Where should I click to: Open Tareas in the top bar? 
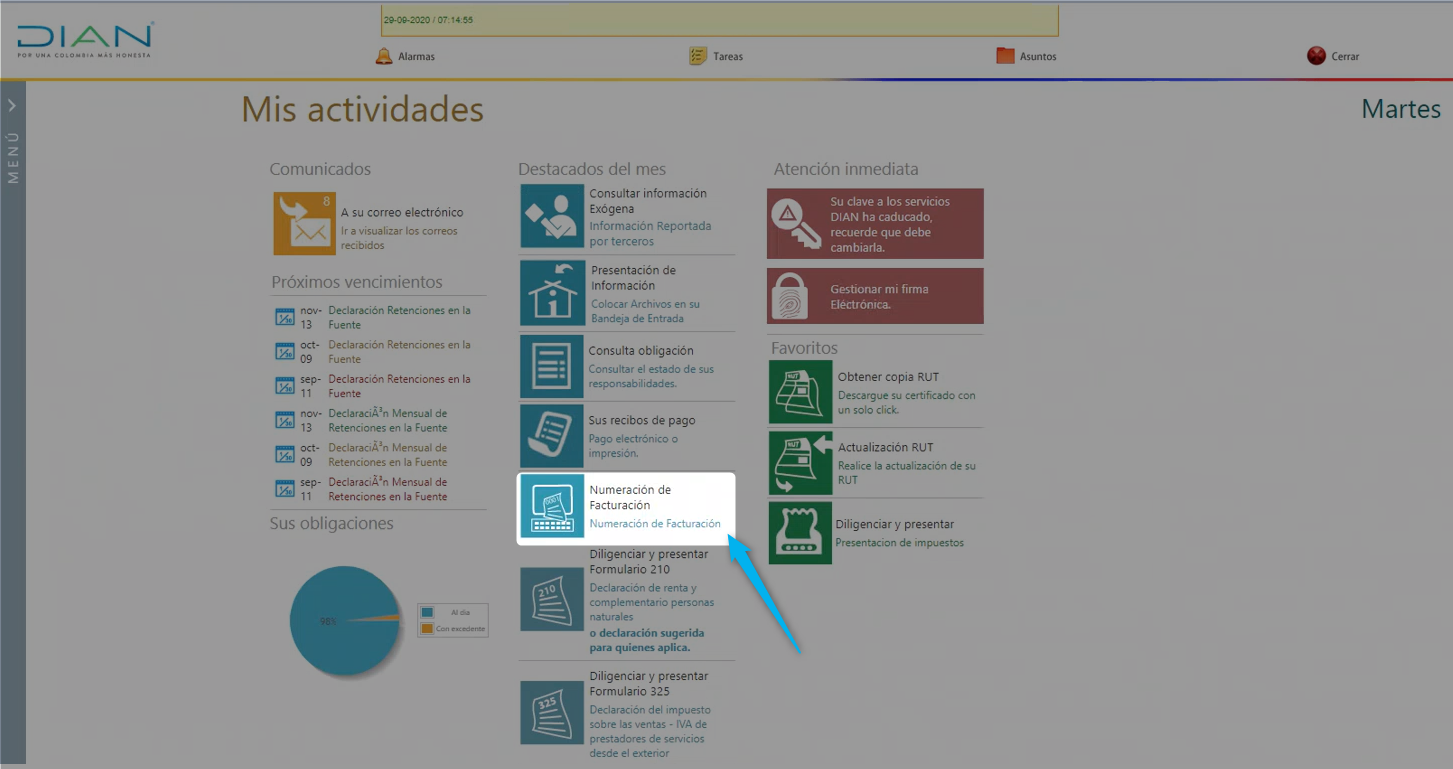[x=716, y=57]
